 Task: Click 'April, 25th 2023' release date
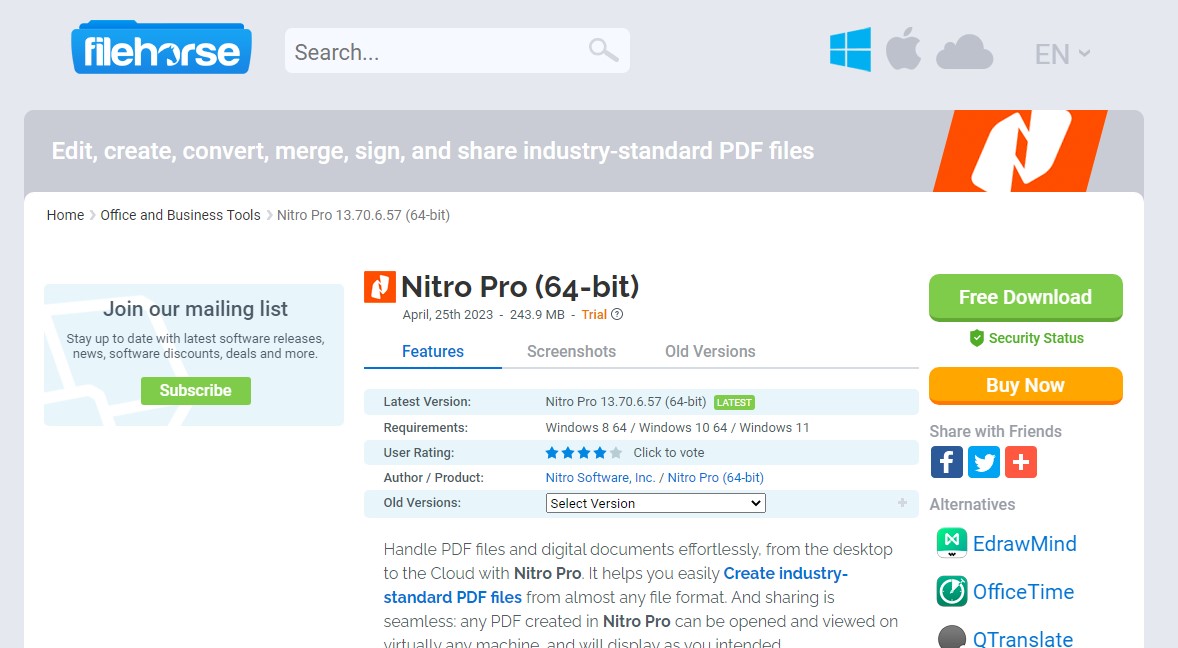448,315
